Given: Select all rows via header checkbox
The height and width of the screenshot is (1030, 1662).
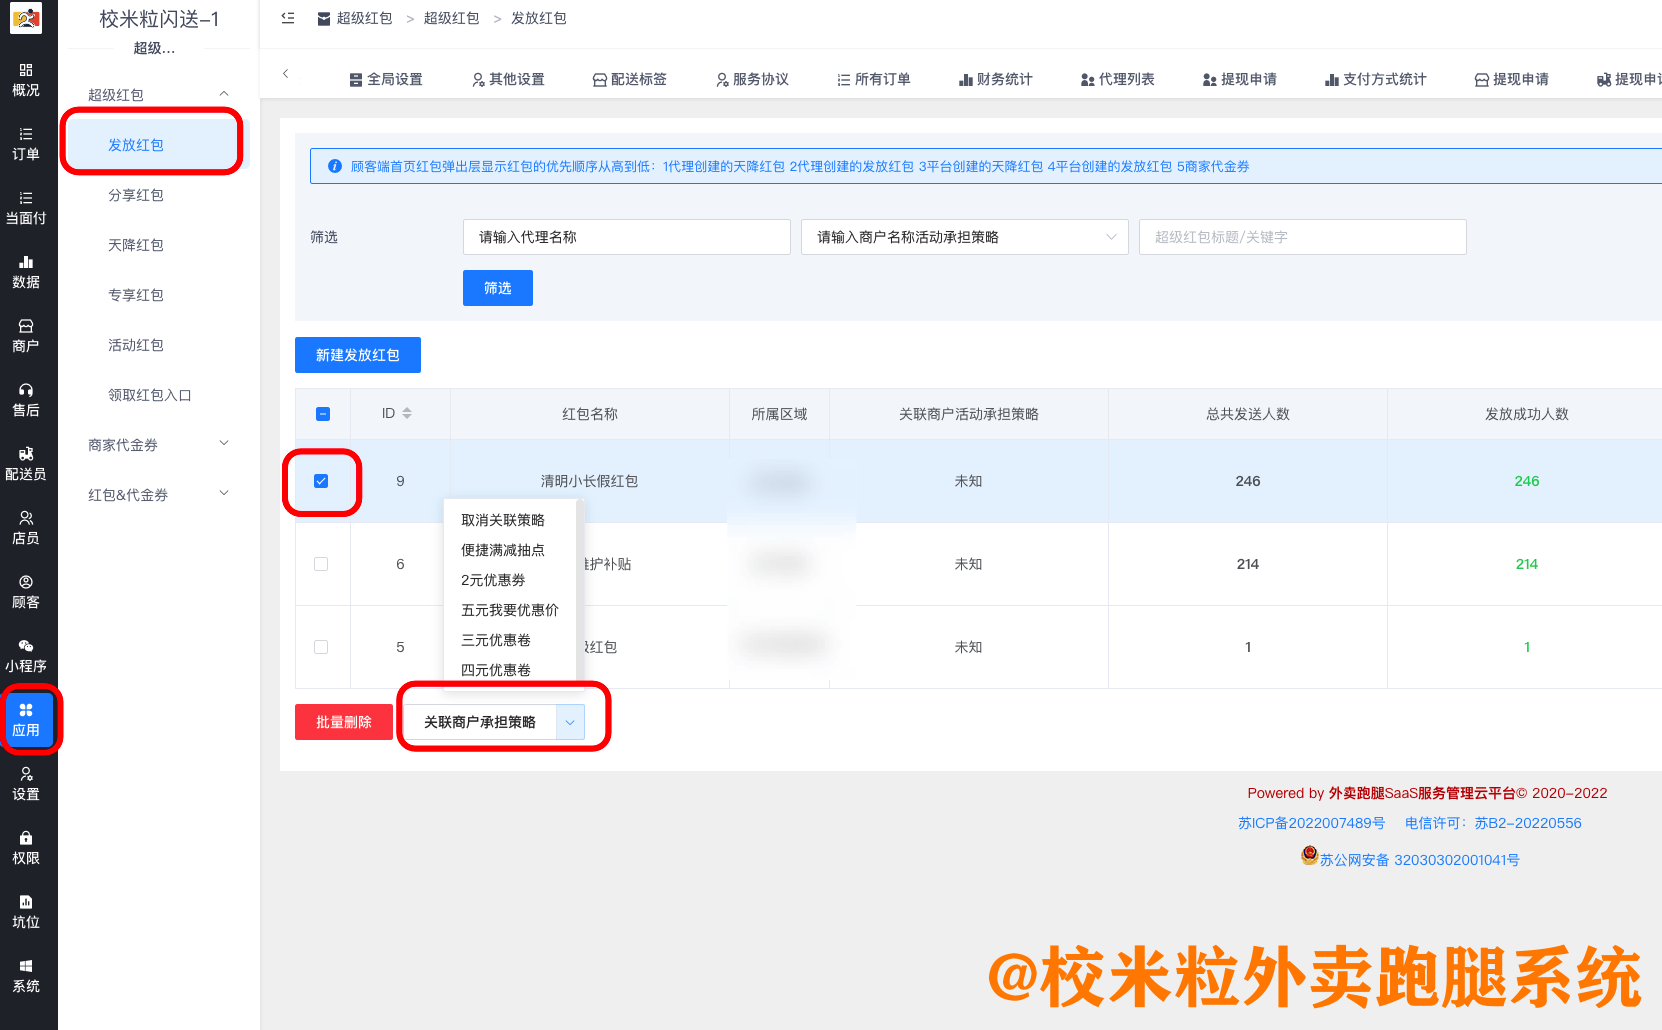Looking at the screenshot, I should (321, 413).
